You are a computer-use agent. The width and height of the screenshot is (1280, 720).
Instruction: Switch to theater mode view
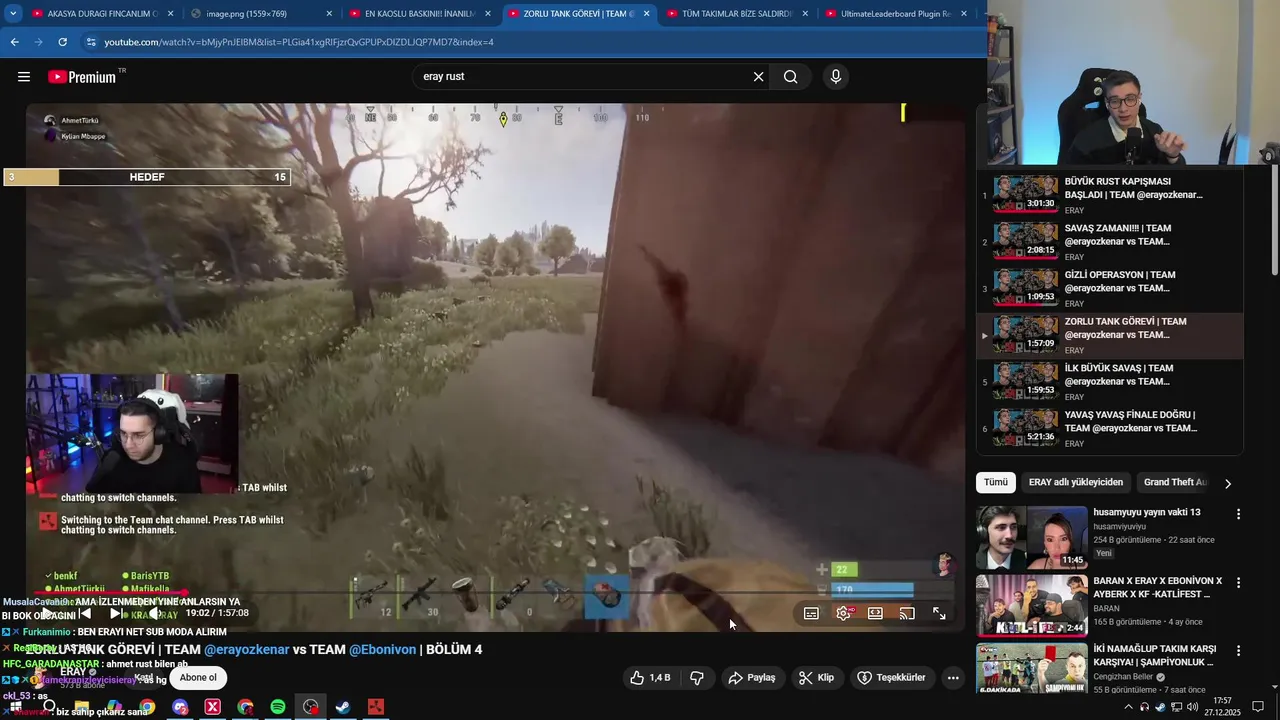click(x=875, y=613)
